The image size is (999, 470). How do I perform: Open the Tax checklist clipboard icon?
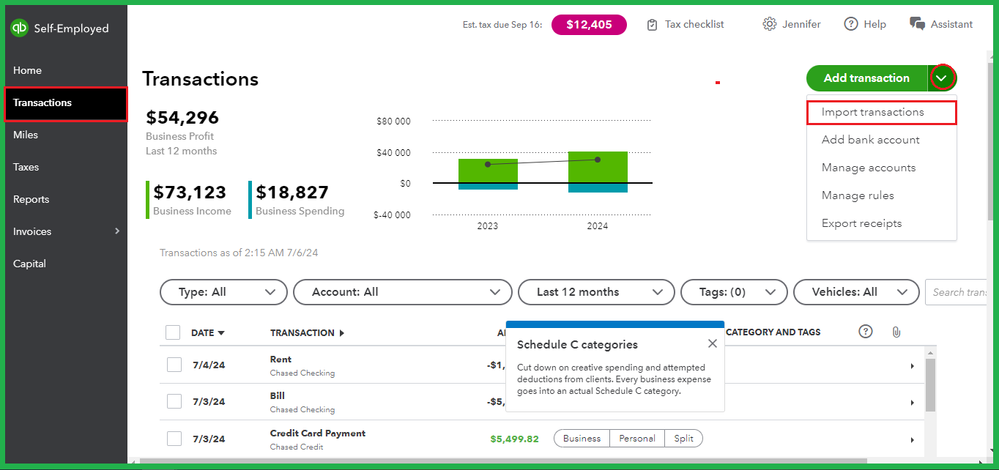[652, 25]
